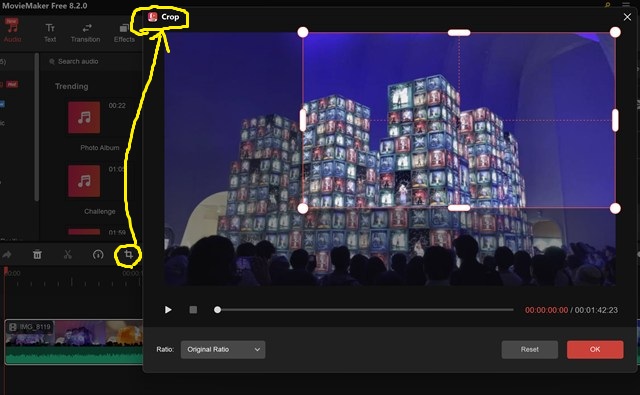Close the Crop dialog
This screenshot has width=640, height=395.
pyautogui.click(x=627, y=17)
